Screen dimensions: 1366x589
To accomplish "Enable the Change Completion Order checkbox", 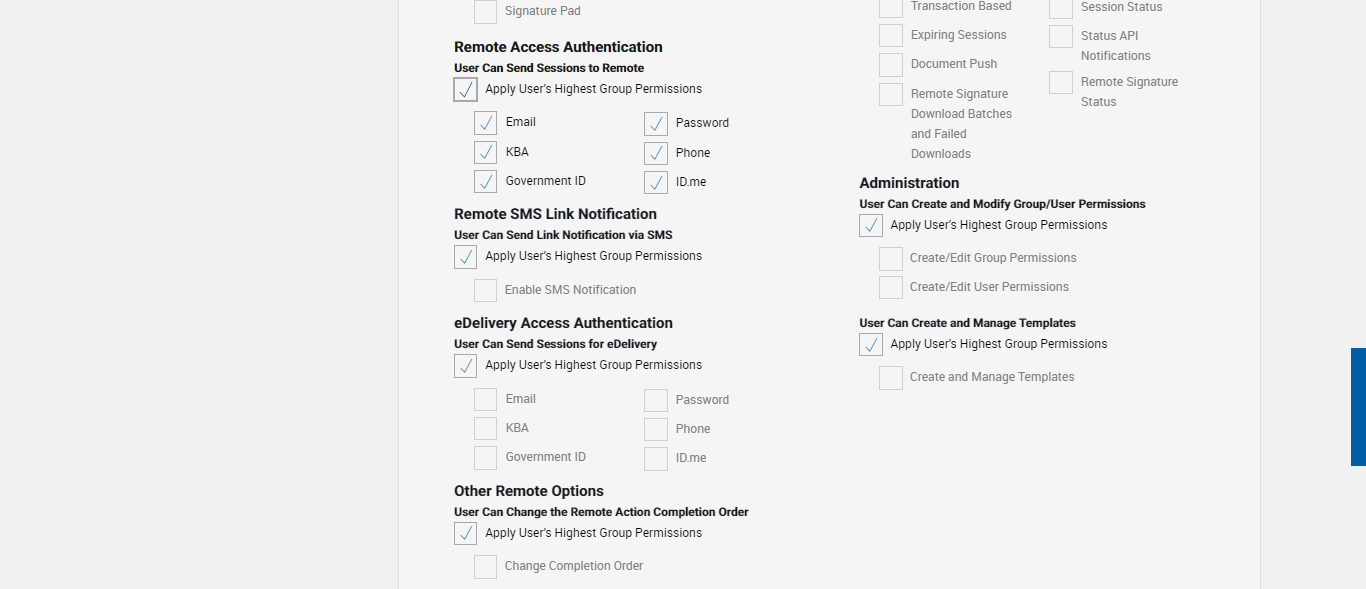I will [486, 567].
